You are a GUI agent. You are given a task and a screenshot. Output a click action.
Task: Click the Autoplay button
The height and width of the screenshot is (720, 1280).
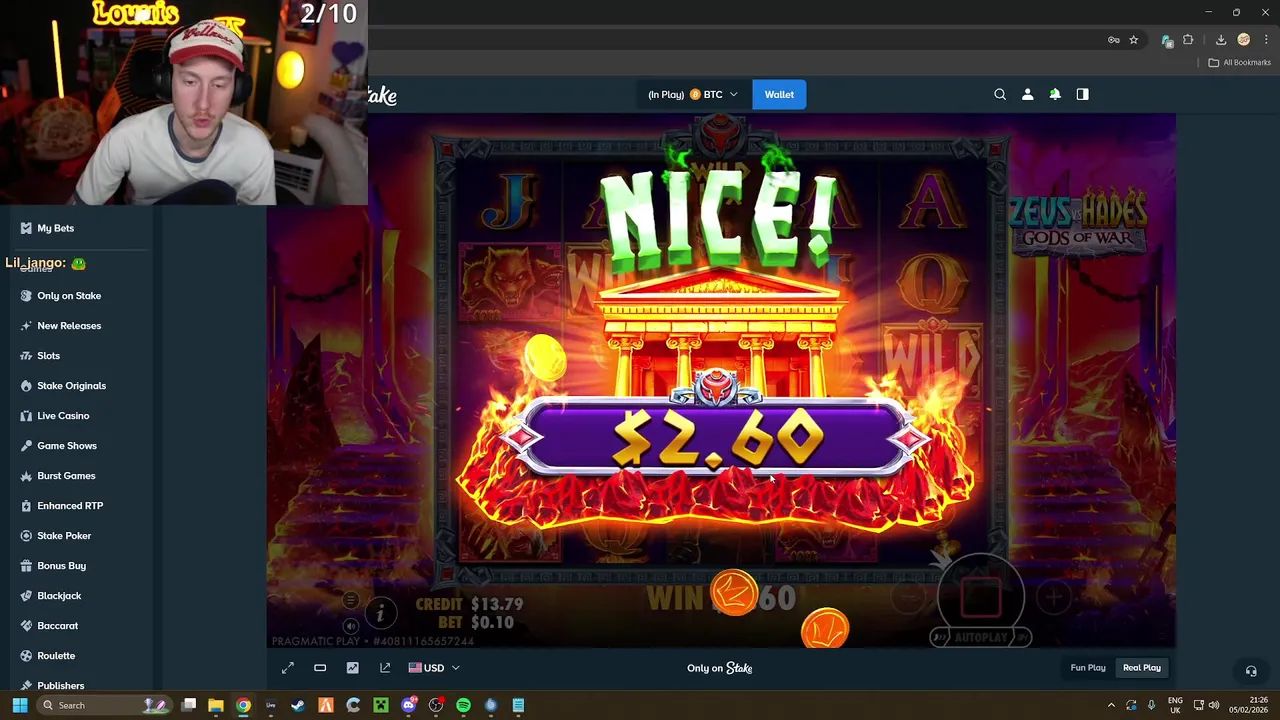(x=981, y=637)
